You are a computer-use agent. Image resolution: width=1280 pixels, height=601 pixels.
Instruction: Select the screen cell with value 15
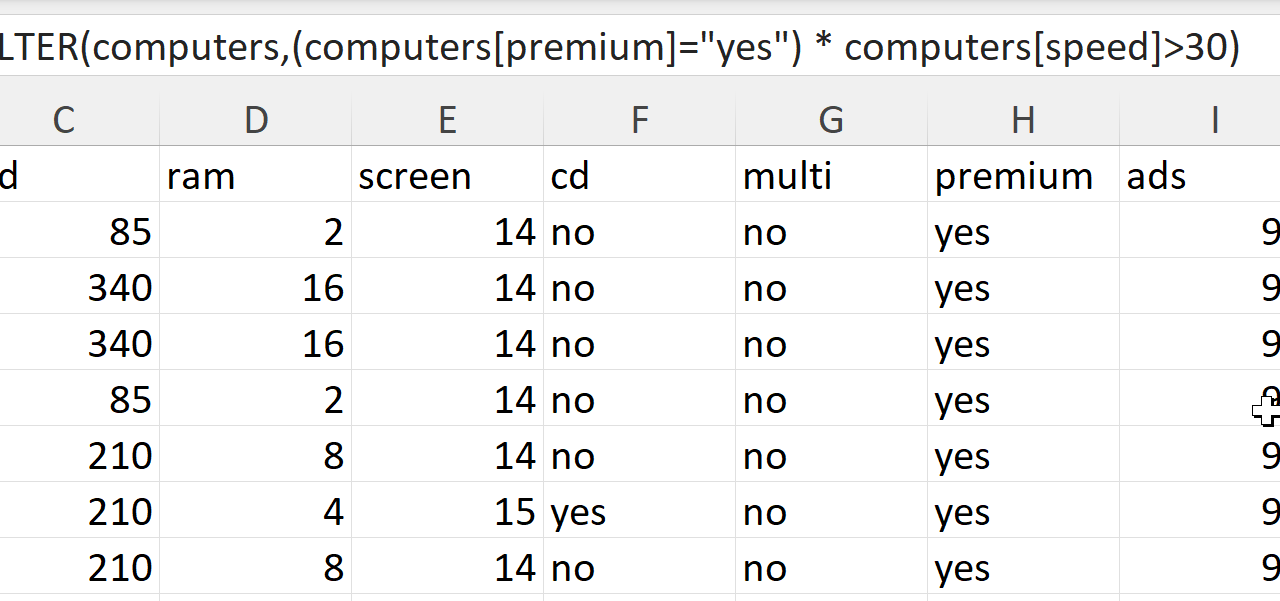coord(447,512)
